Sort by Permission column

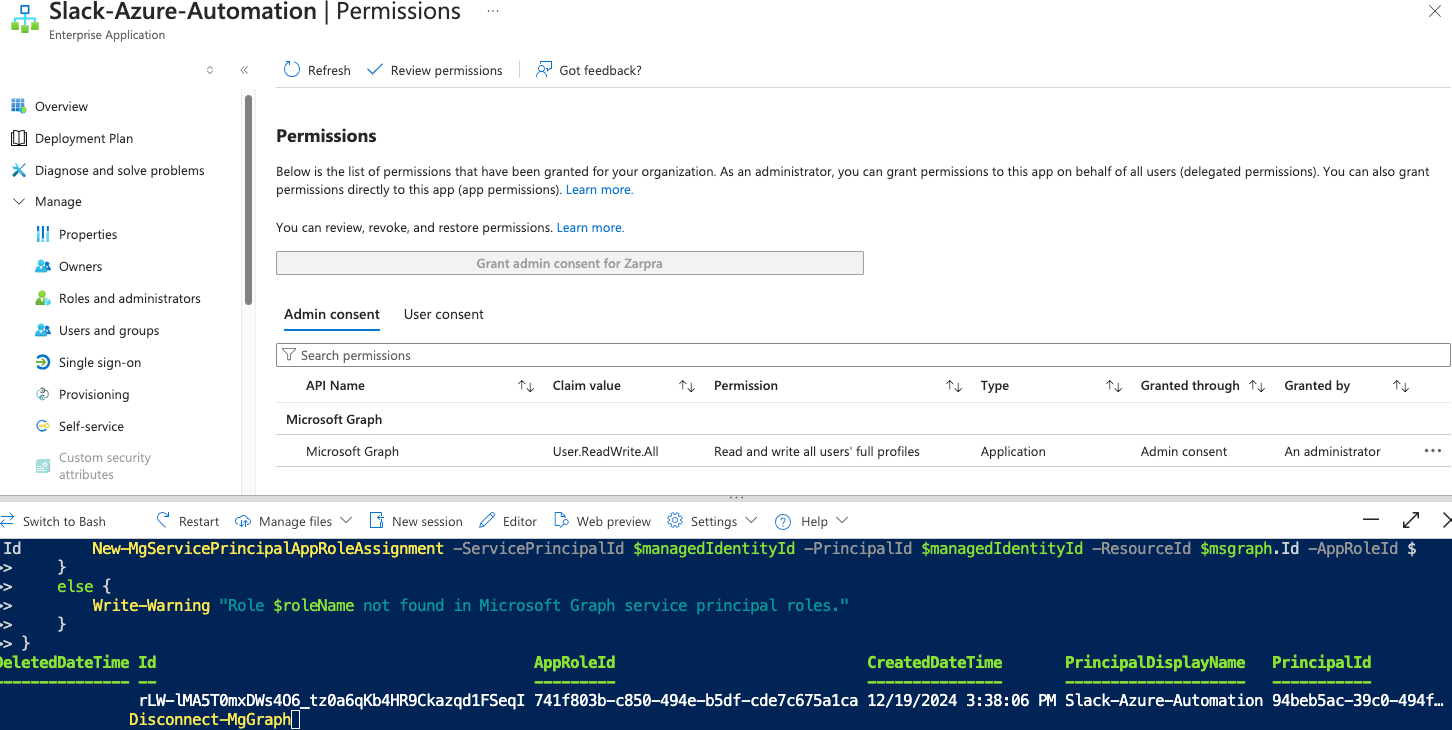954,386
